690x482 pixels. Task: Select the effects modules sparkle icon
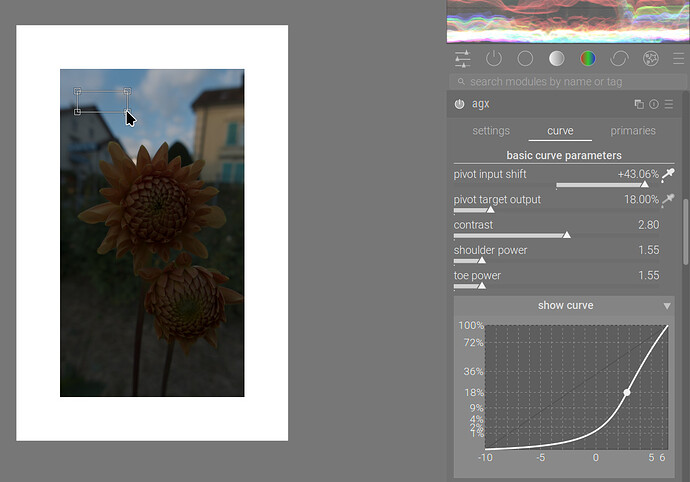(650, 59)
